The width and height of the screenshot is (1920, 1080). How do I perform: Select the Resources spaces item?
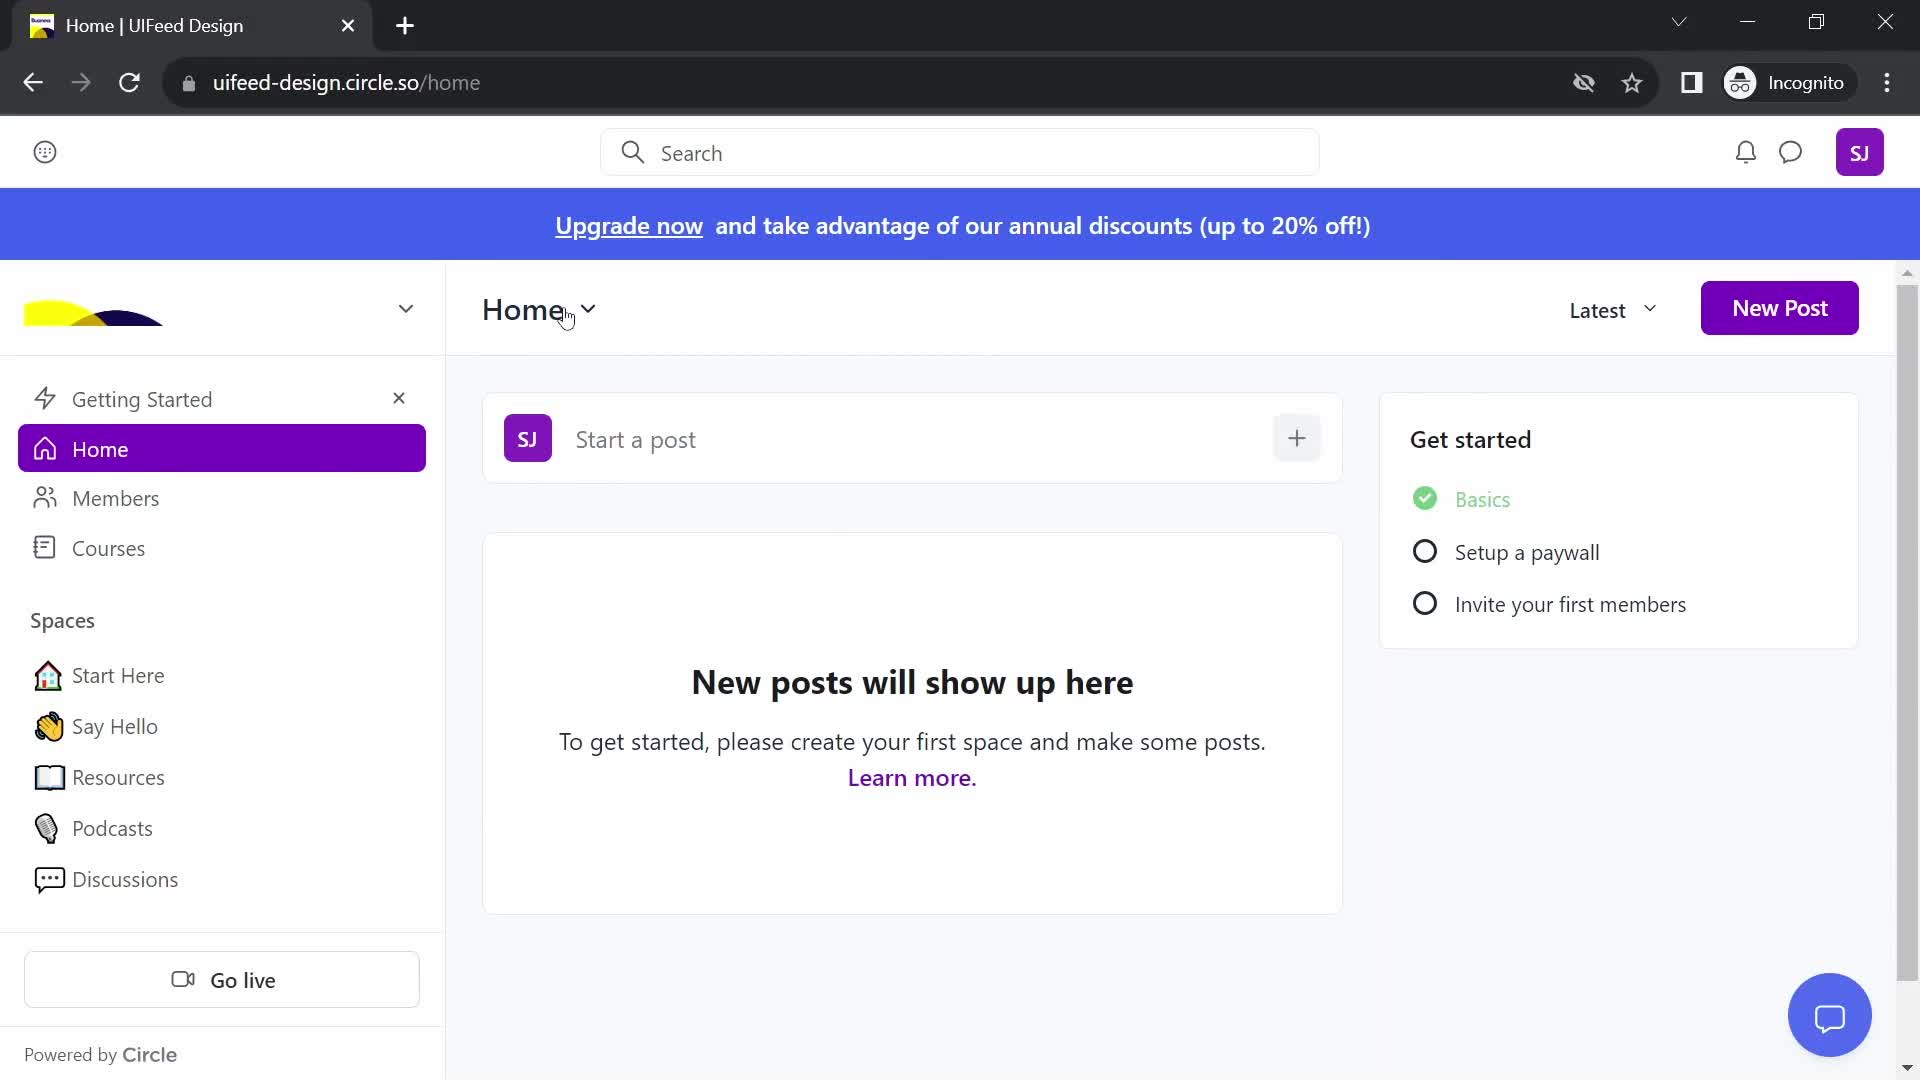tap(119, 777)
